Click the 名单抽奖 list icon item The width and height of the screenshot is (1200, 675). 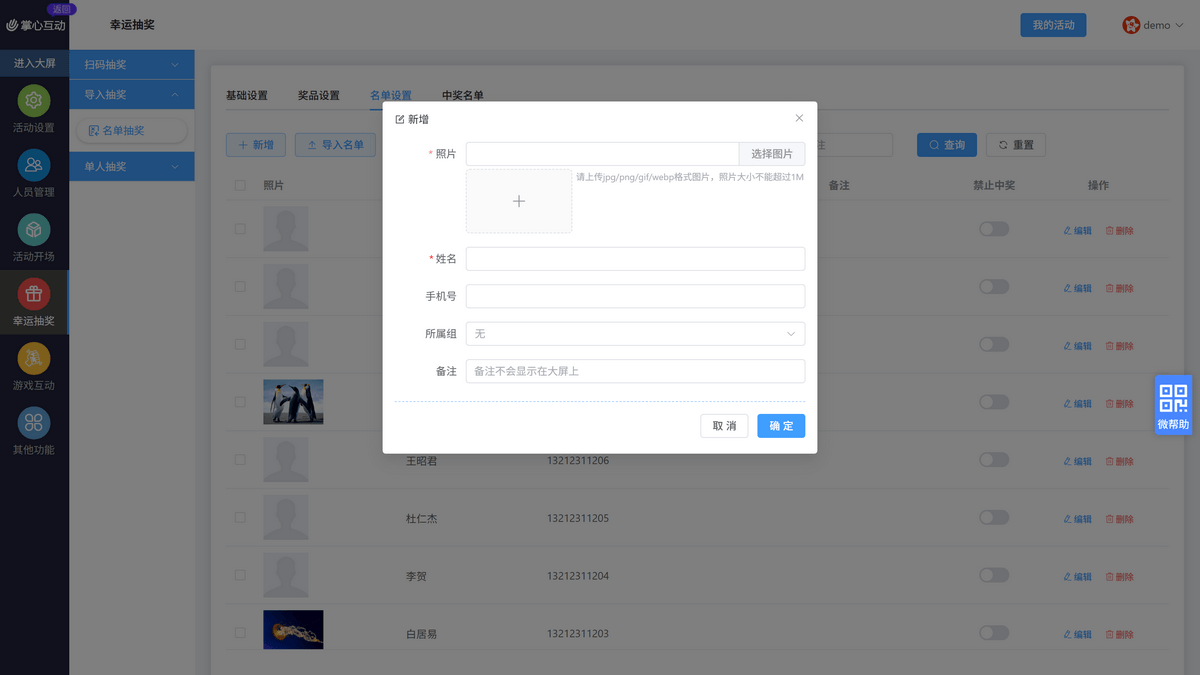[131, 130]
